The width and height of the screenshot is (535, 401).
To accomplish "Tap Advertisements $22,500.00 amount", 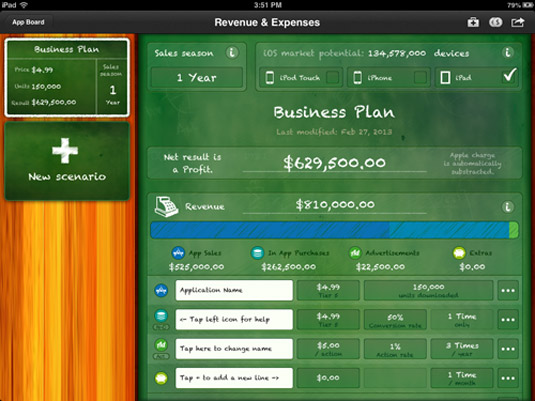I will 380,267.
